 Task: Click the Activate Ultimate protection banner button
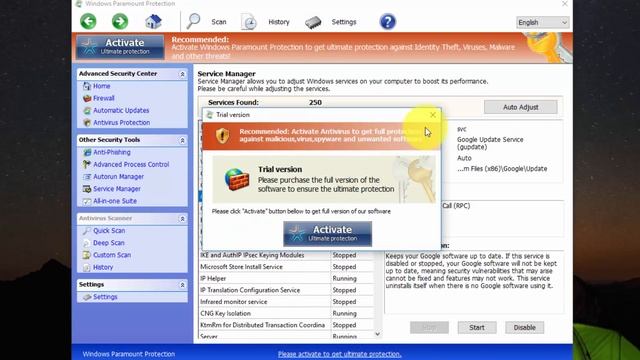(120, 47)
